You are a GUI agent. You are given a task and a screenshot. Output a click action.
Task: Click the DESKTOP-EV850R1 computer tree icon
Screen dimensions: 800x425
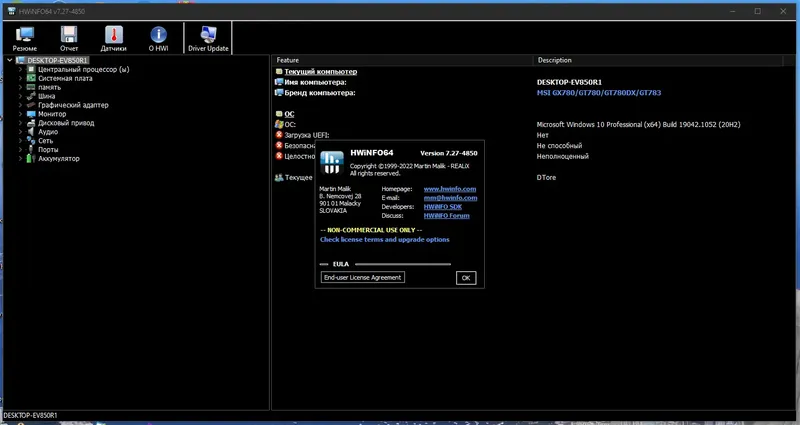pyautogui.click(x=21, y=60)
